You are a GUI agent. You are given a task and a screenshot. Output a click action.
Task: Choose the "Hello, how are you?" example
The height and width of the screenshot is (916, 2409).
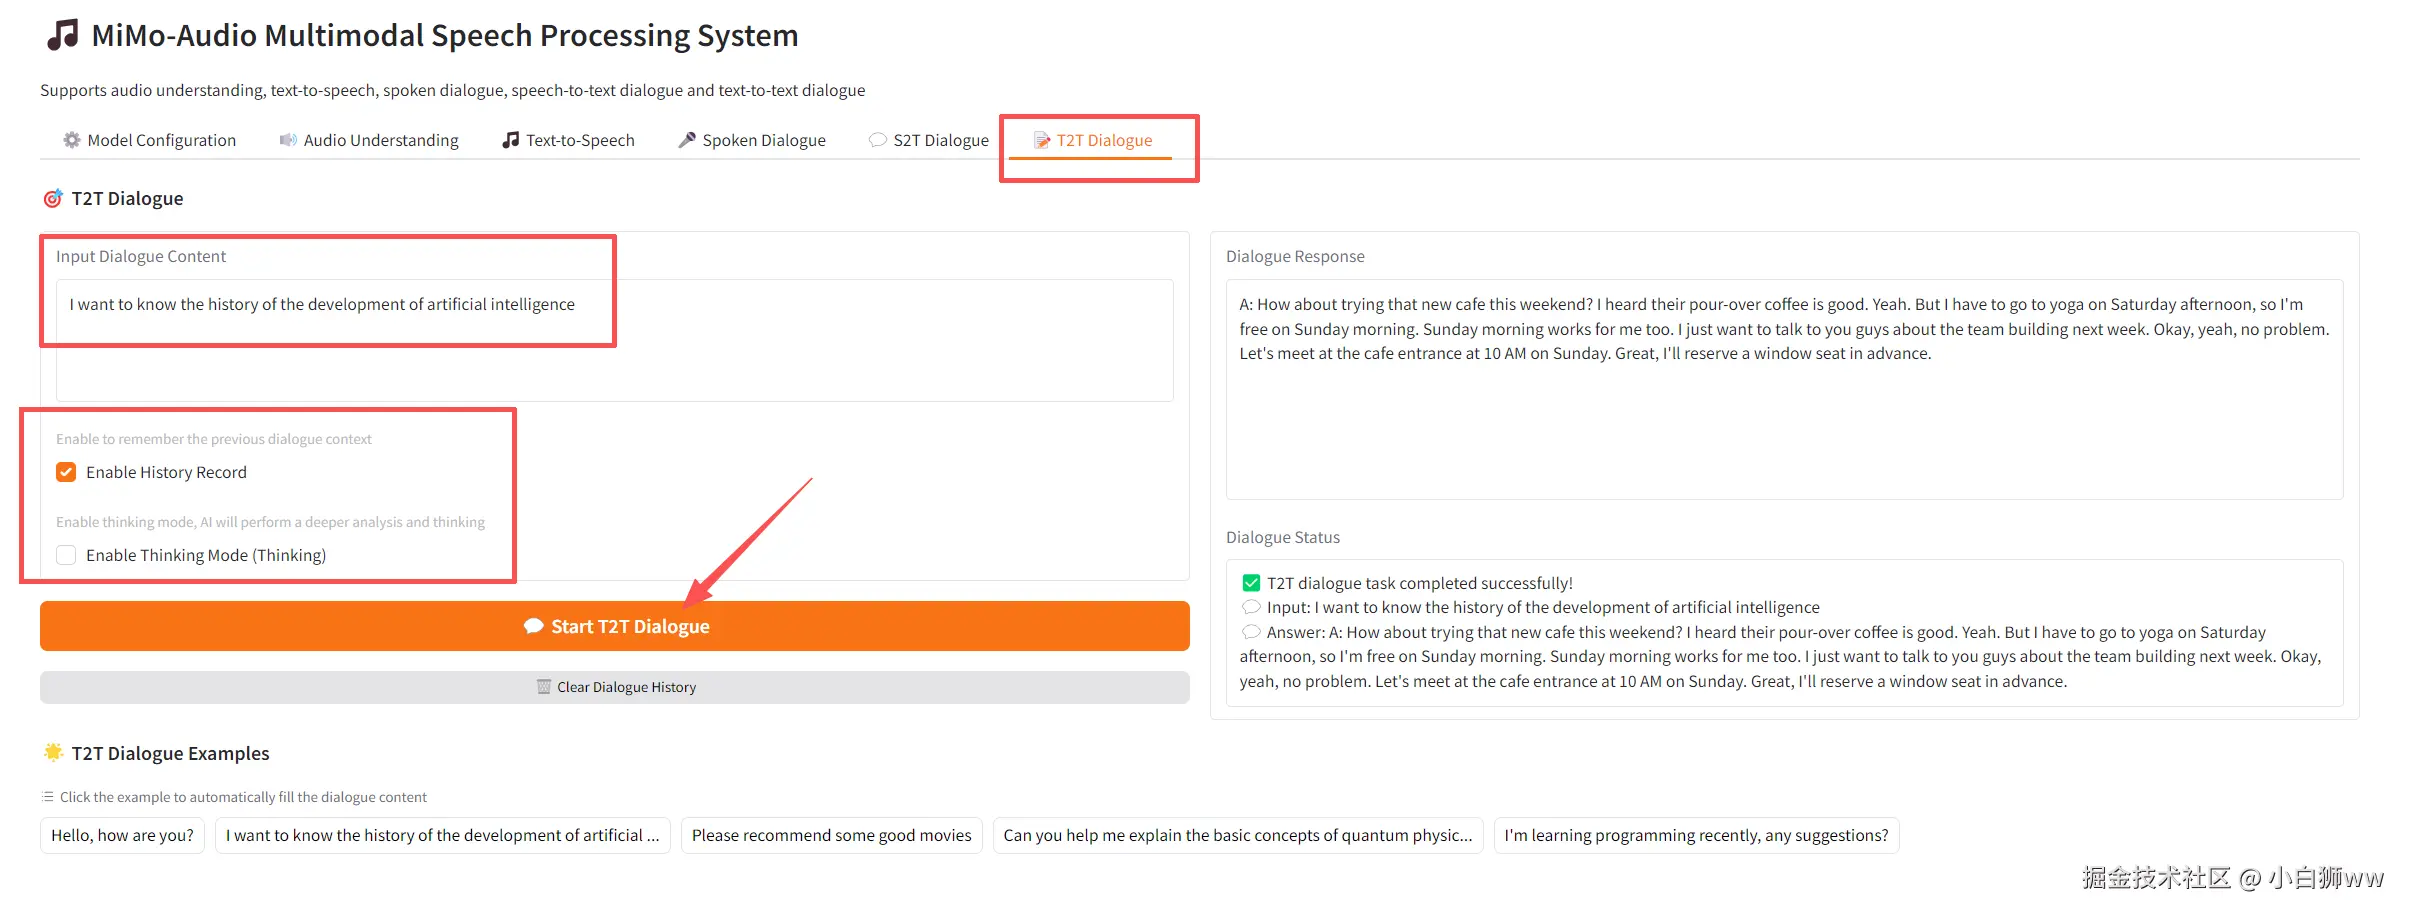[x=122, y=835]
